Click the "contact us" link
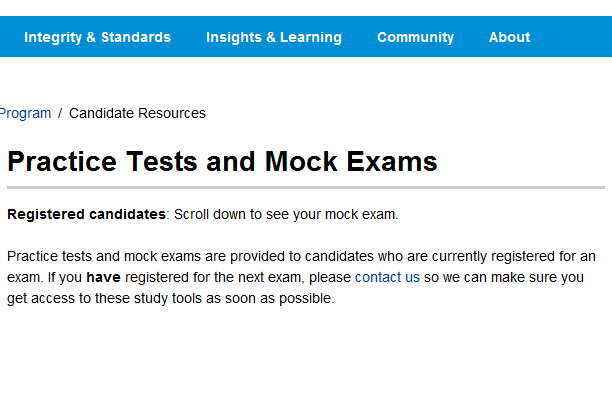The height and width of the screenshot is (403, 612). [387, 277]
